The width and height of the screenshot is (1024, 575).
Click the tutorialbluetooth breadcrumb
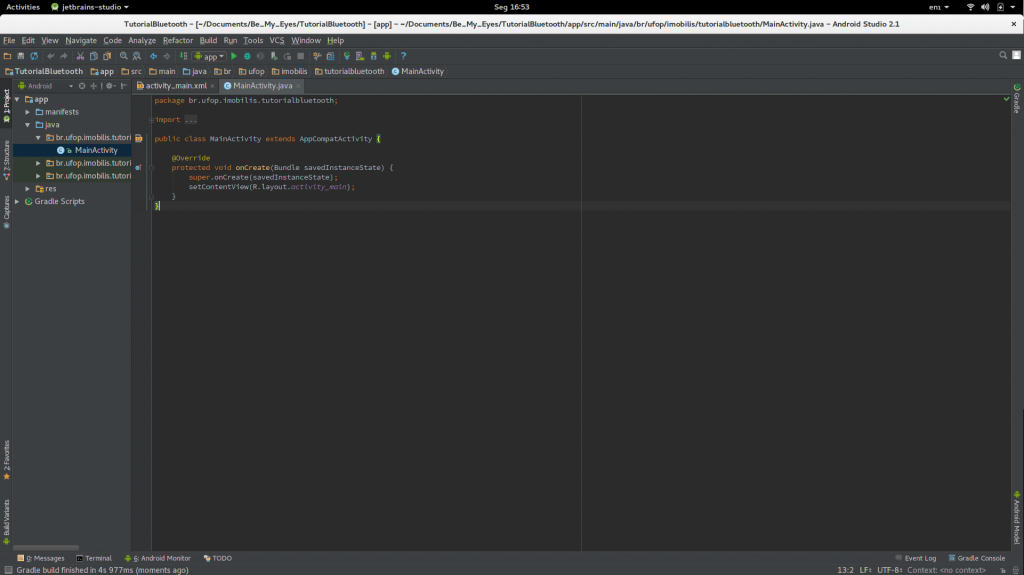[349, 71]
